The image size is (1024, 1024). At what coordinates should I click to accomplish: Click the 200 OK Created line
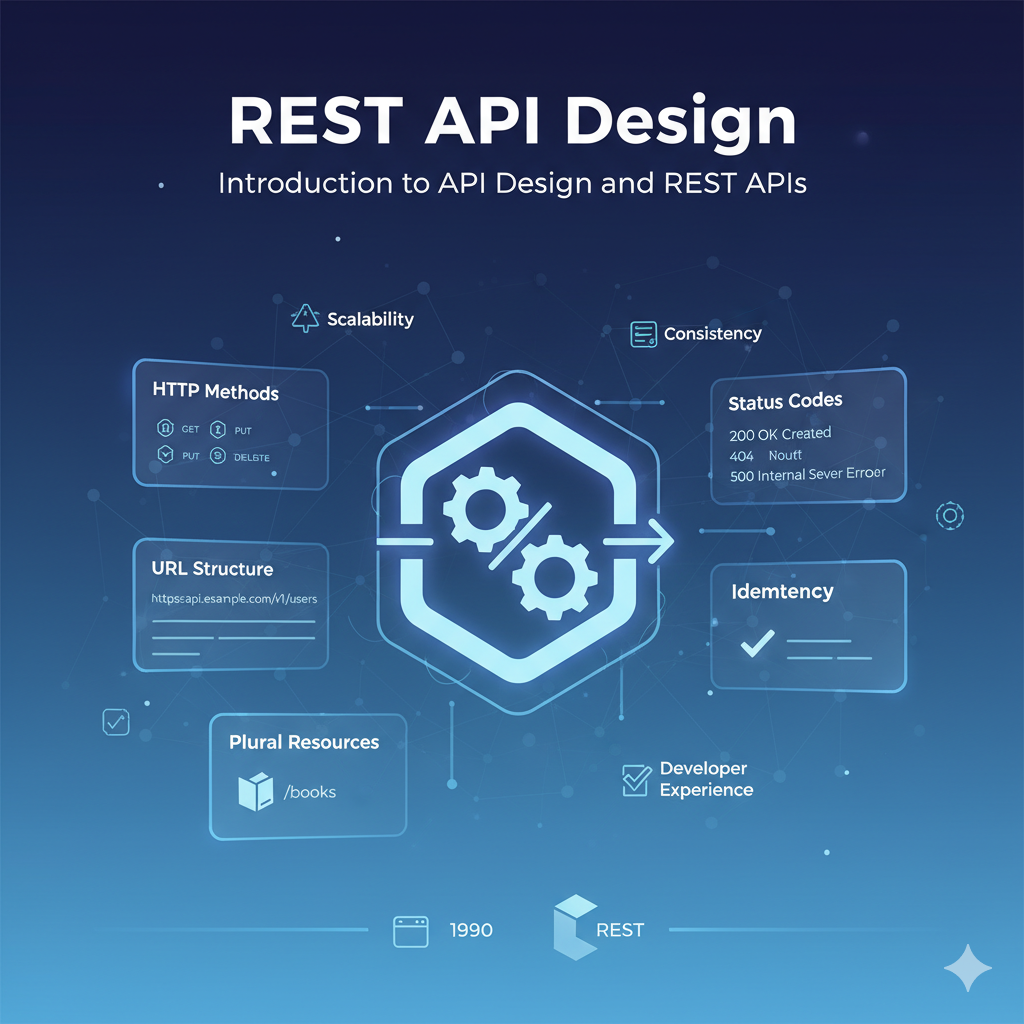coord(780,434)
